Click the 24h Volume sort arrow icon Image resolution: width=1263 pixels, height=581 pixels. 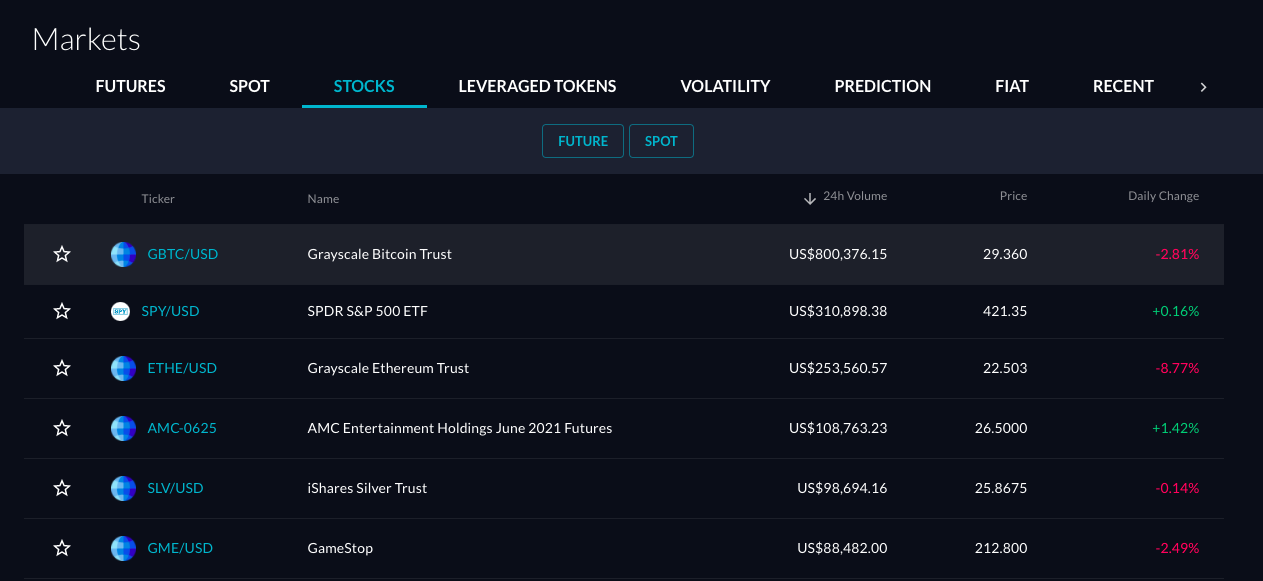point(809,197)
